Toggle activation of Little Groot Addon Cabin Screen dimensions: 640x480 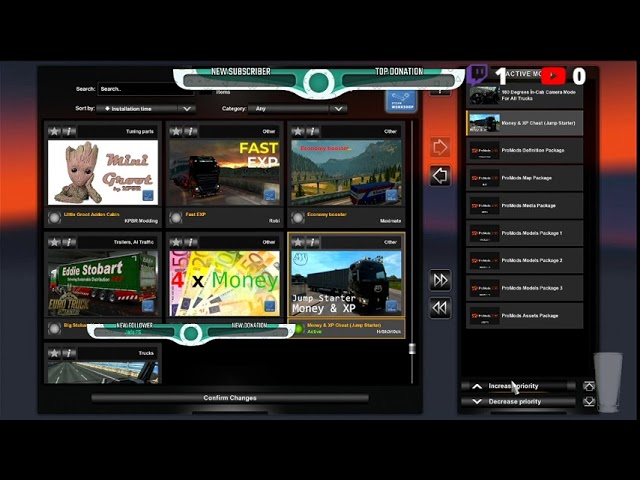[x=54, y=218]
